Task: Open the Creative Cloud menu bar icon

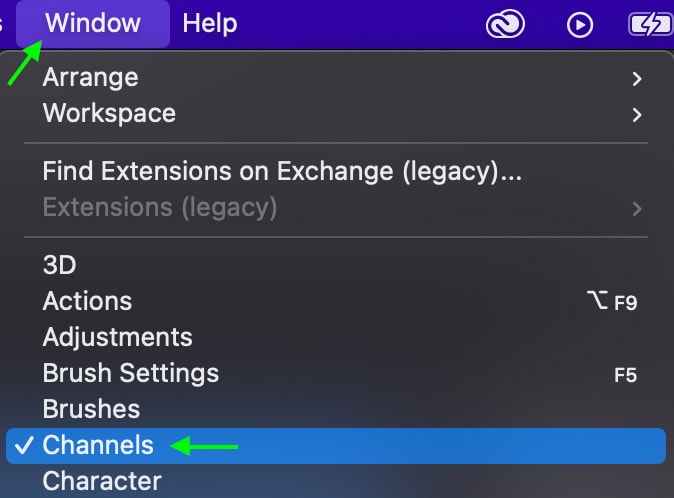Action: pyautogui.click(x=505, y=24)
